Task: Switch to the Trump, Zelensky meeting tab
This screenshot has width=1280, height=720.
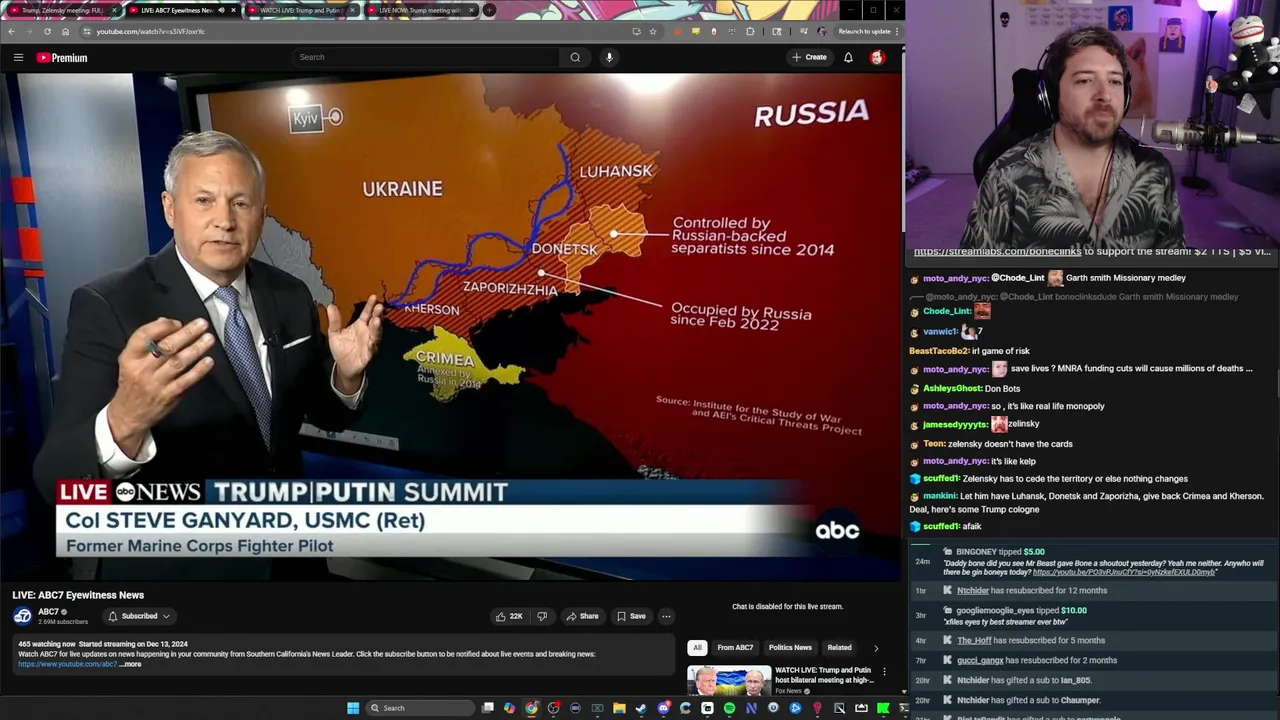Action: [x=62, y=10]
